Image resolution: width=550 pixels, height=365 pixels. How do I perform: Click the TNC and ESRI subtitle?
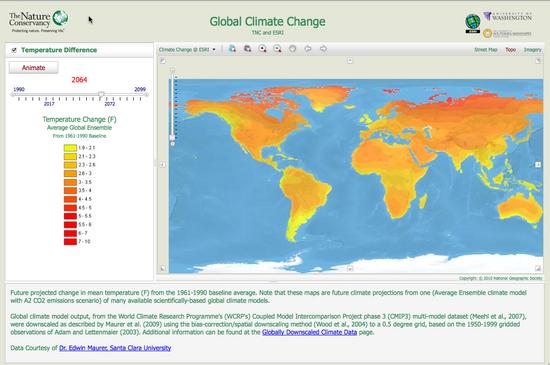(x=267, y=33)
